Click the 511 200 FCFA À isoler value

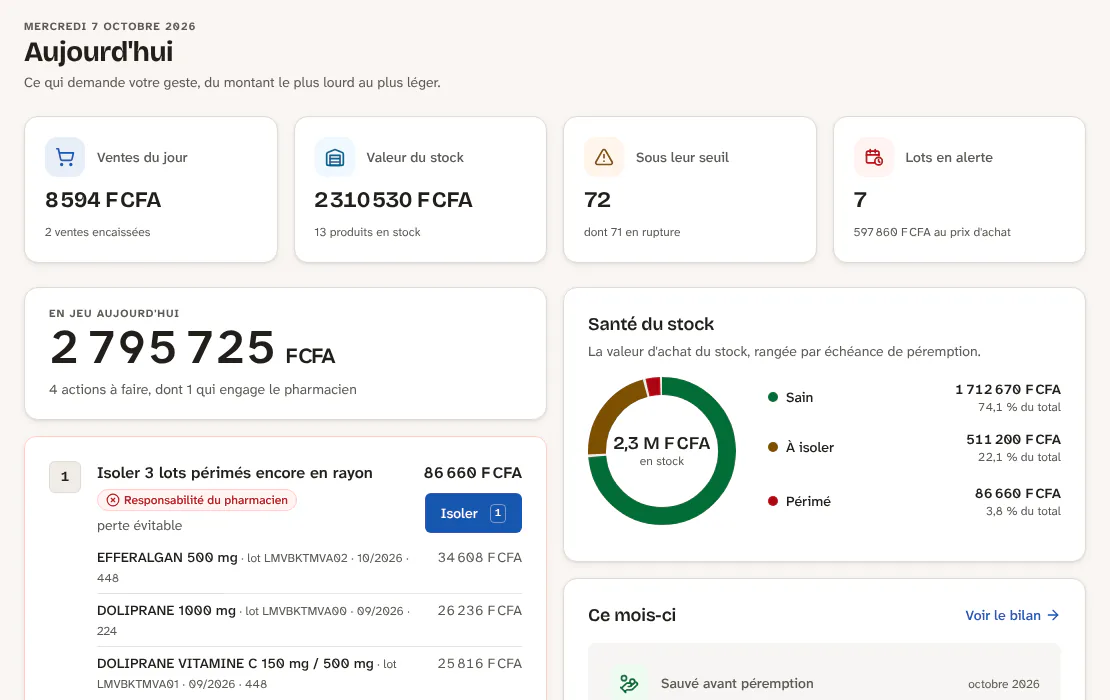pos(1014,440)
